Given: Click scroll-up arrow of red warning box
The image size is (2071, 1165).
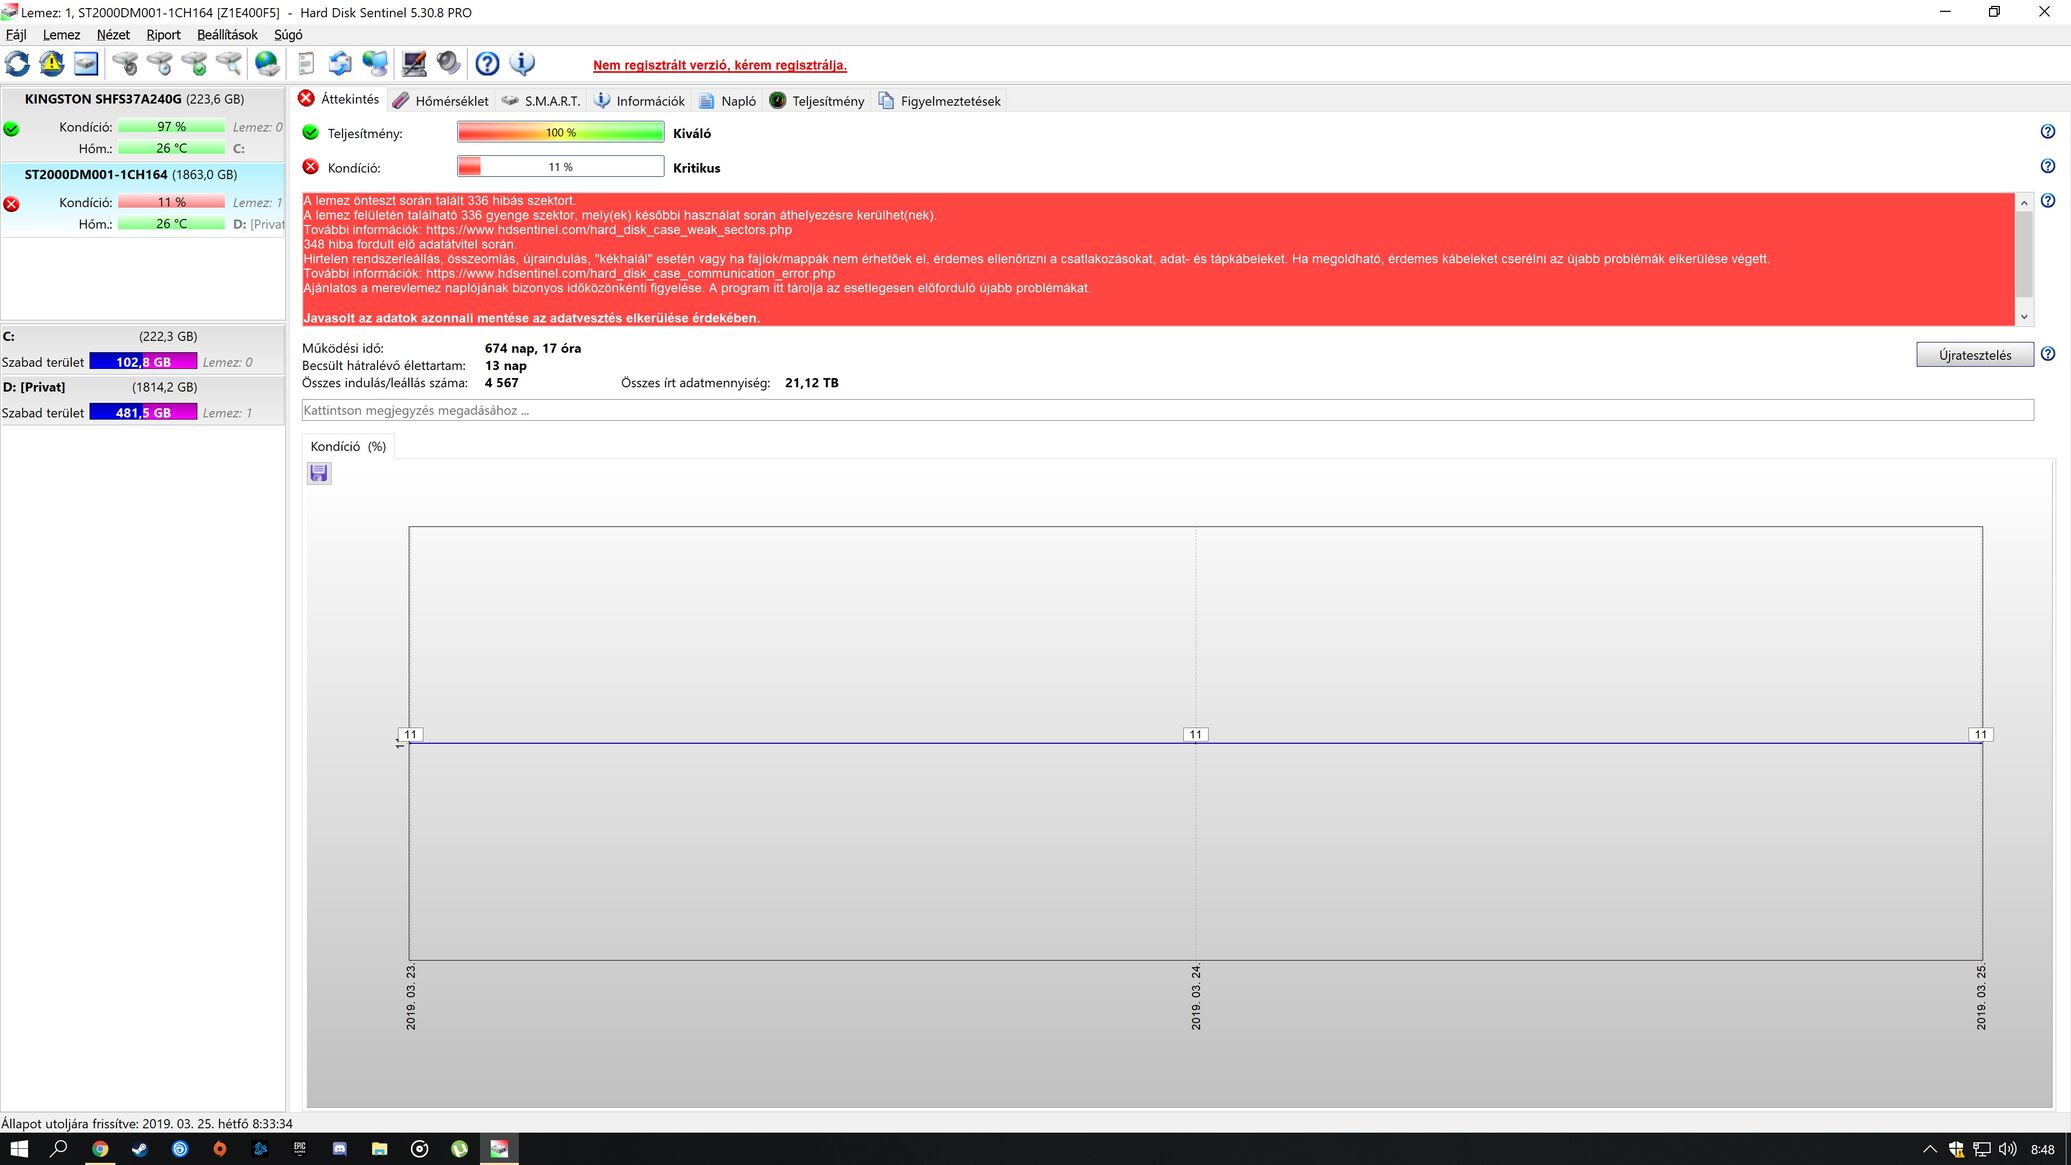Looking at the screenshot, I should point(2024,203).
